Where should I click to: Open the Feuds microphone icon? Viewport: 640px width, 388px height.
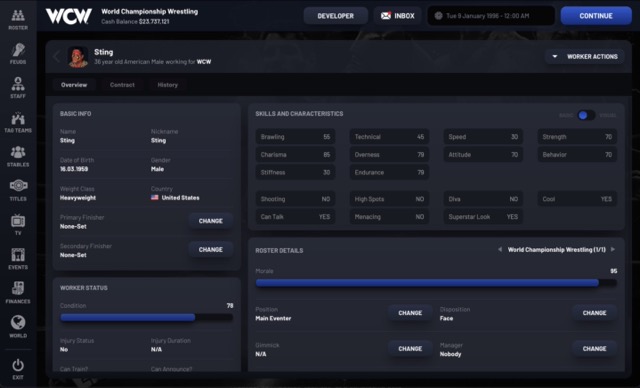[x=18, y=50]
